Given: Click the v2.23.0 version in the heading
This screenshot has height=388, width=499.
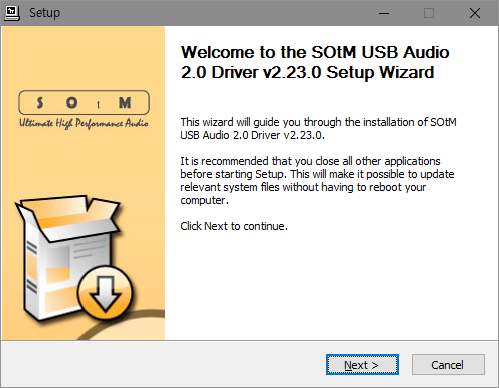Looking at the screenshot, I should (292, 72).
